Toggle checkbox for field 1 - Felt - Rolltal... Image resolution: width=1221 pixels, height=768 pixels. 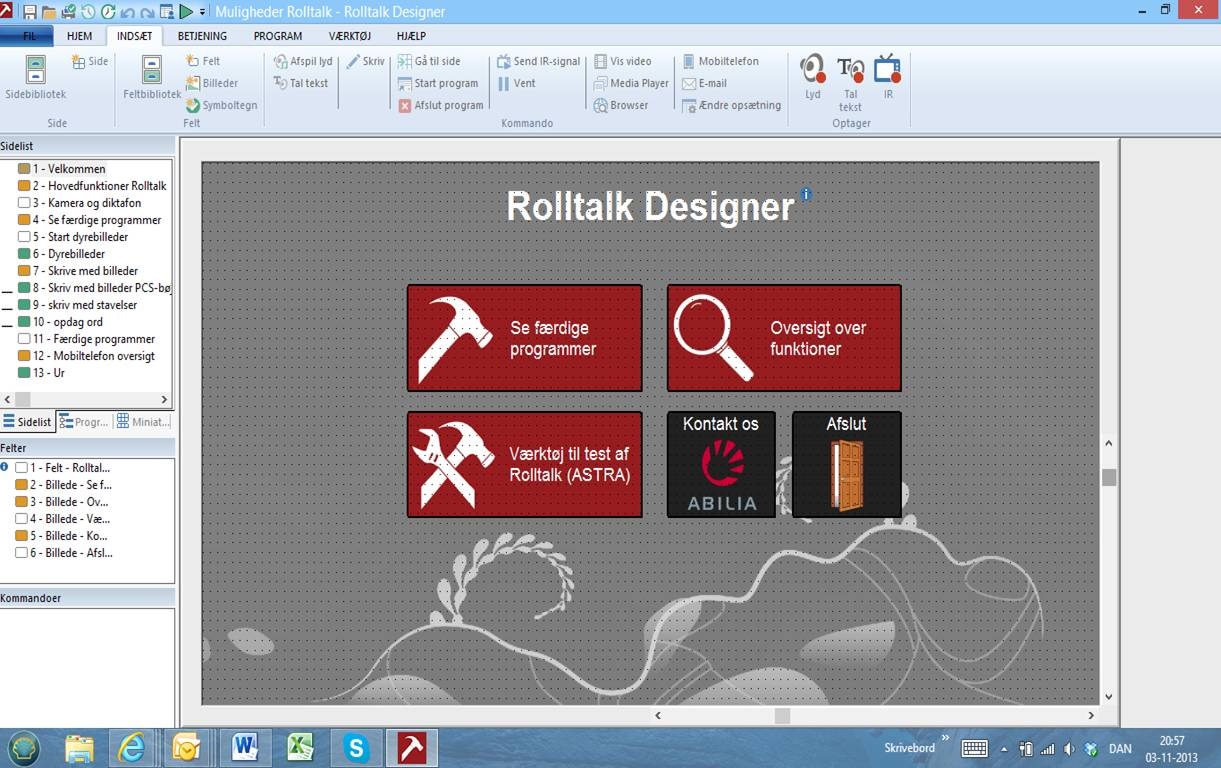21,468
